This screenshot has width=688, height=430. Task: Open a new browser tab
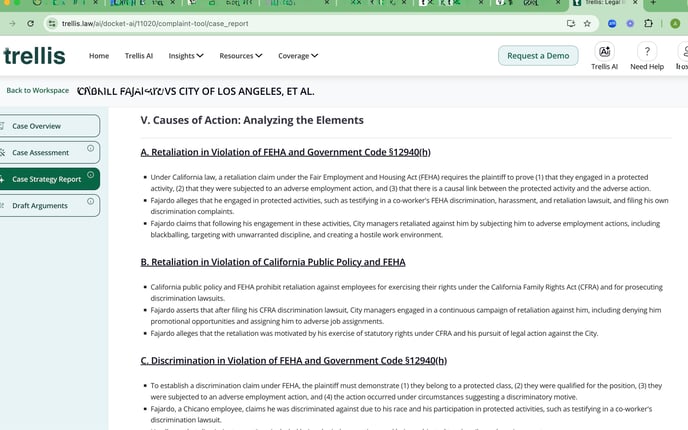click(653, 3)
